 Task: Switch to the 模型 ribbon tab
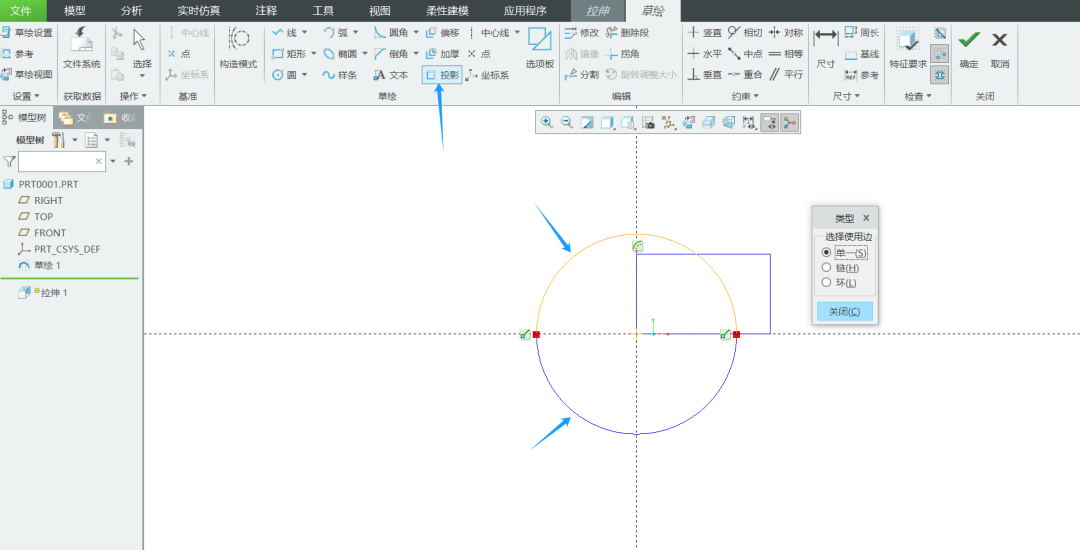[x=75, y=10]
